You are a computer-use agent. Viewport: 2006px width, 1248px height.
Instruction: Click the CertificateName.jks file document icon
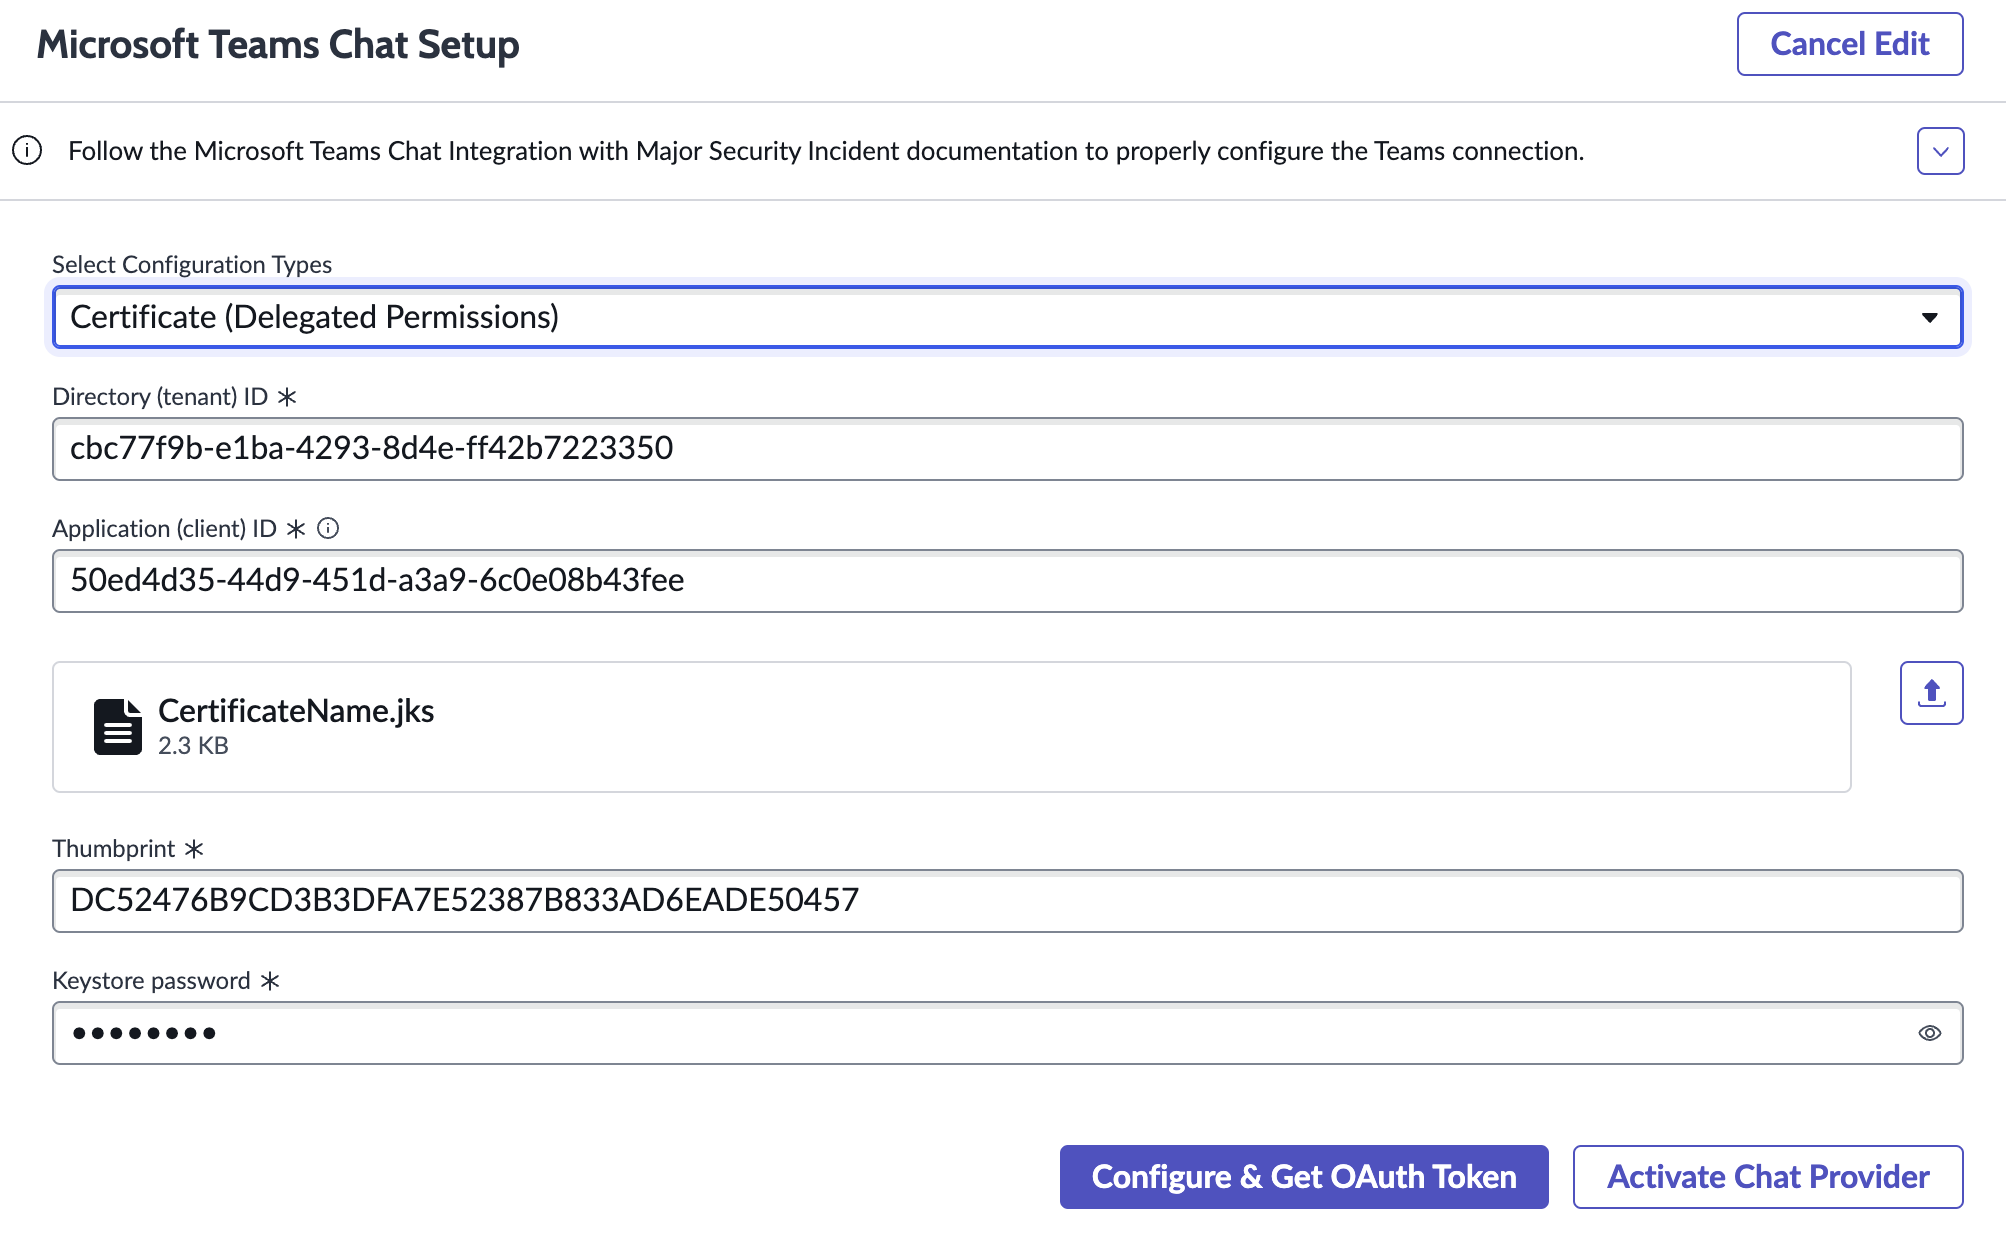[x=117, y=727]
